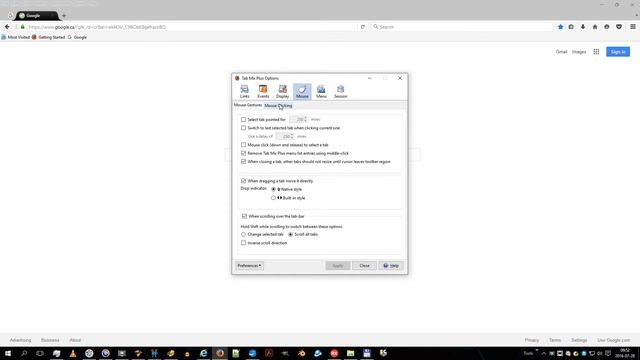Open the Preferences dropdown button

click(x=249, y=266)
